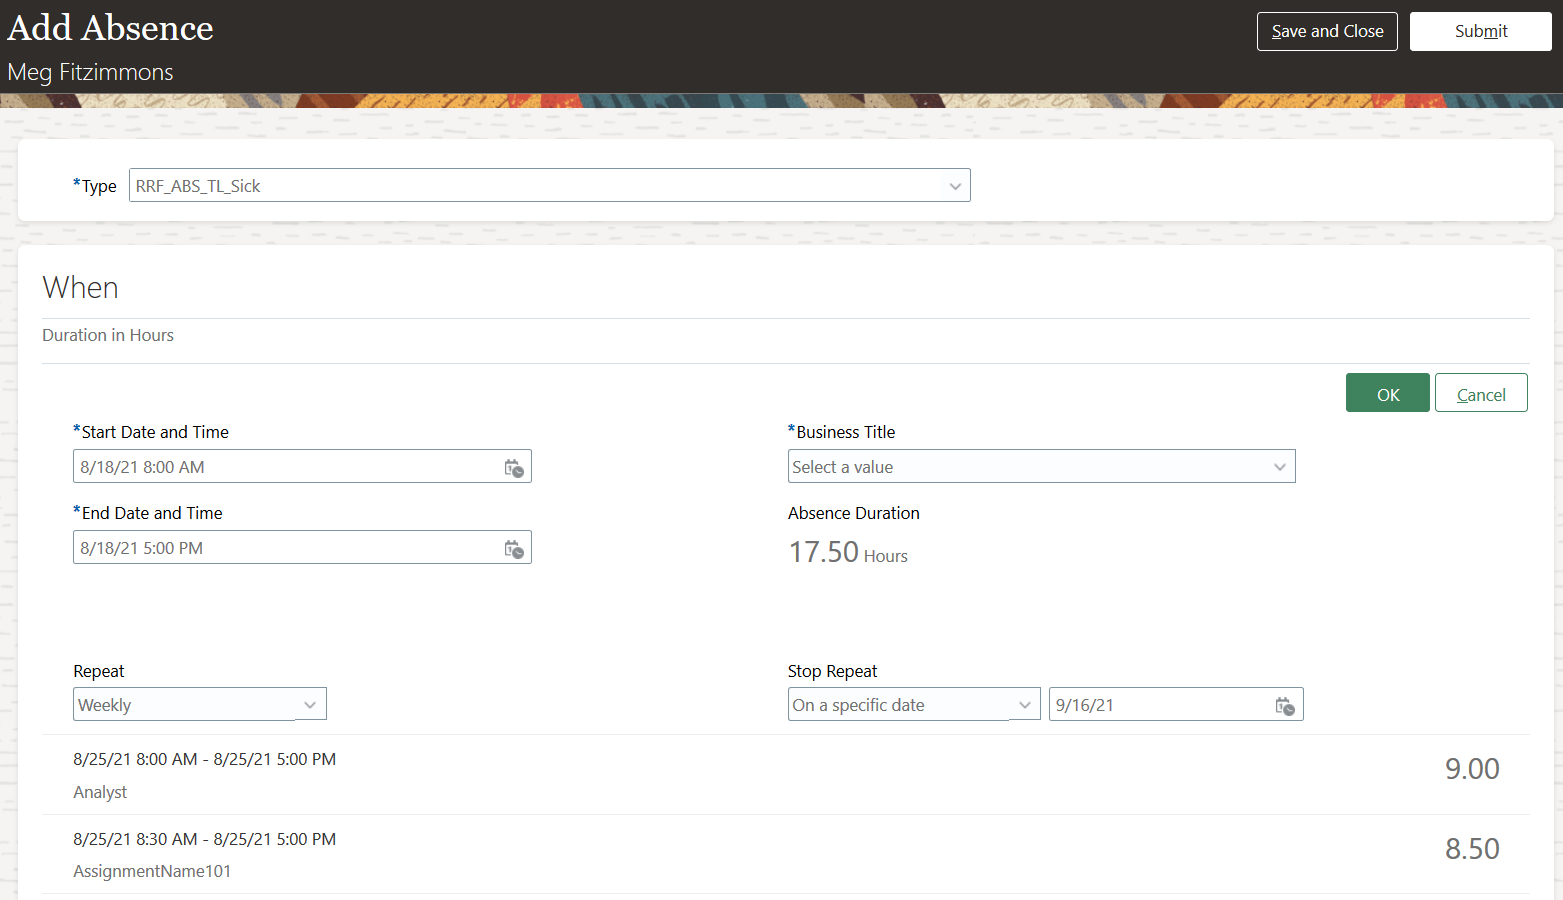Open the Stop Repeat date calendar picker
Viewport: 1563px width, 900px height.
(x=1285, y=704)
